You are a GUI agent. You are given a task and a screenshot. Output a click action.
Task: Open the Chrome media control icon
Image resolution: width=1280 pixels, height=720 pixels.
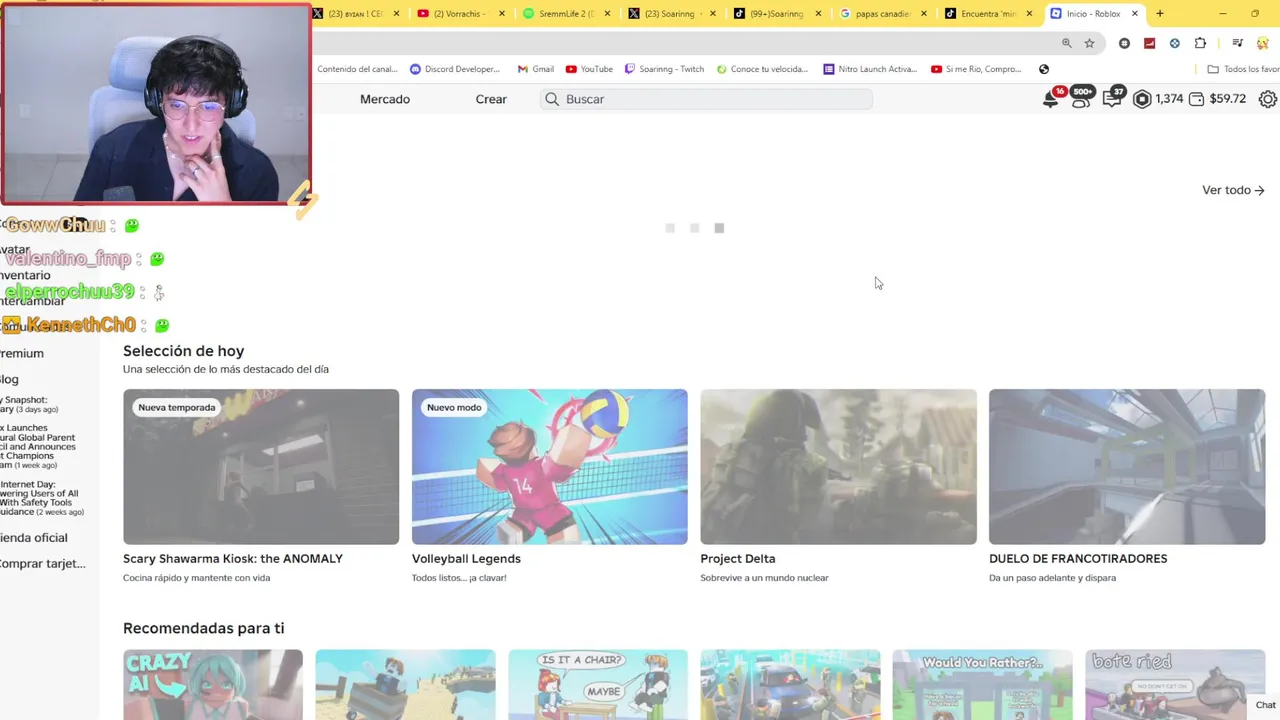tap(1237, 43)
